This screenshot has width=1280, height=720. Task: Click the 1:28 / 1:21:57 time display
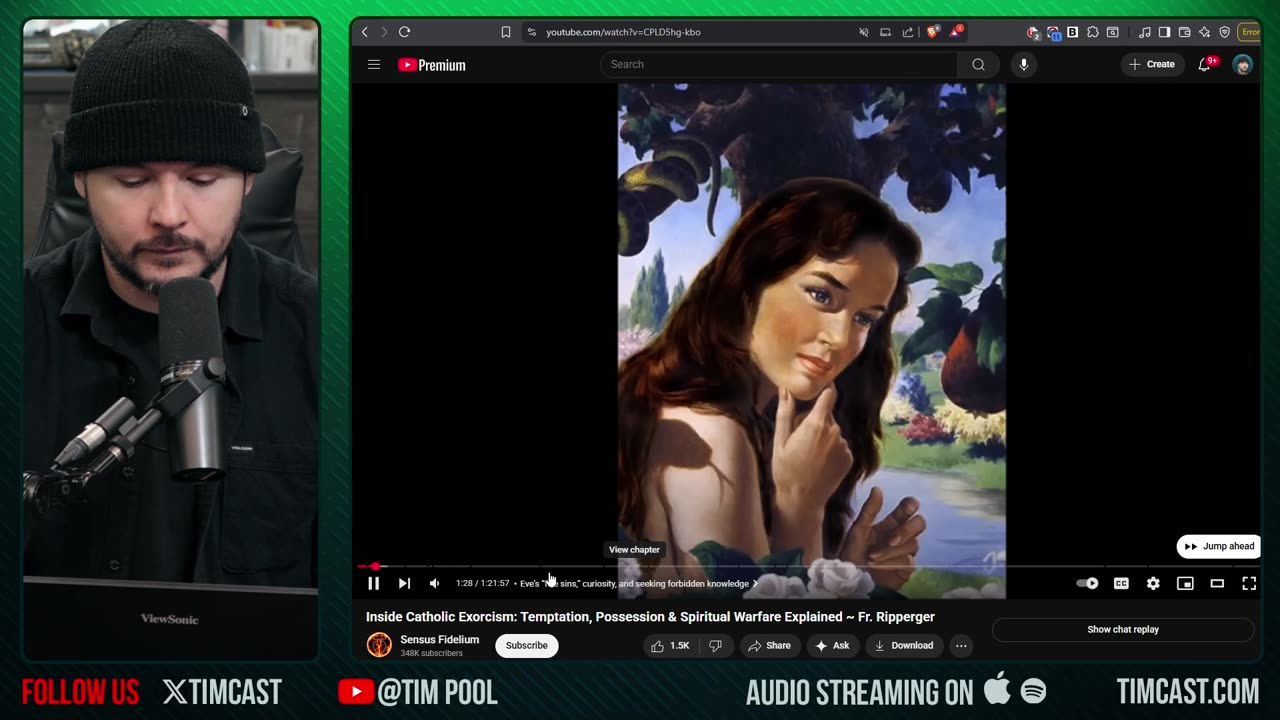click(482, 583)
